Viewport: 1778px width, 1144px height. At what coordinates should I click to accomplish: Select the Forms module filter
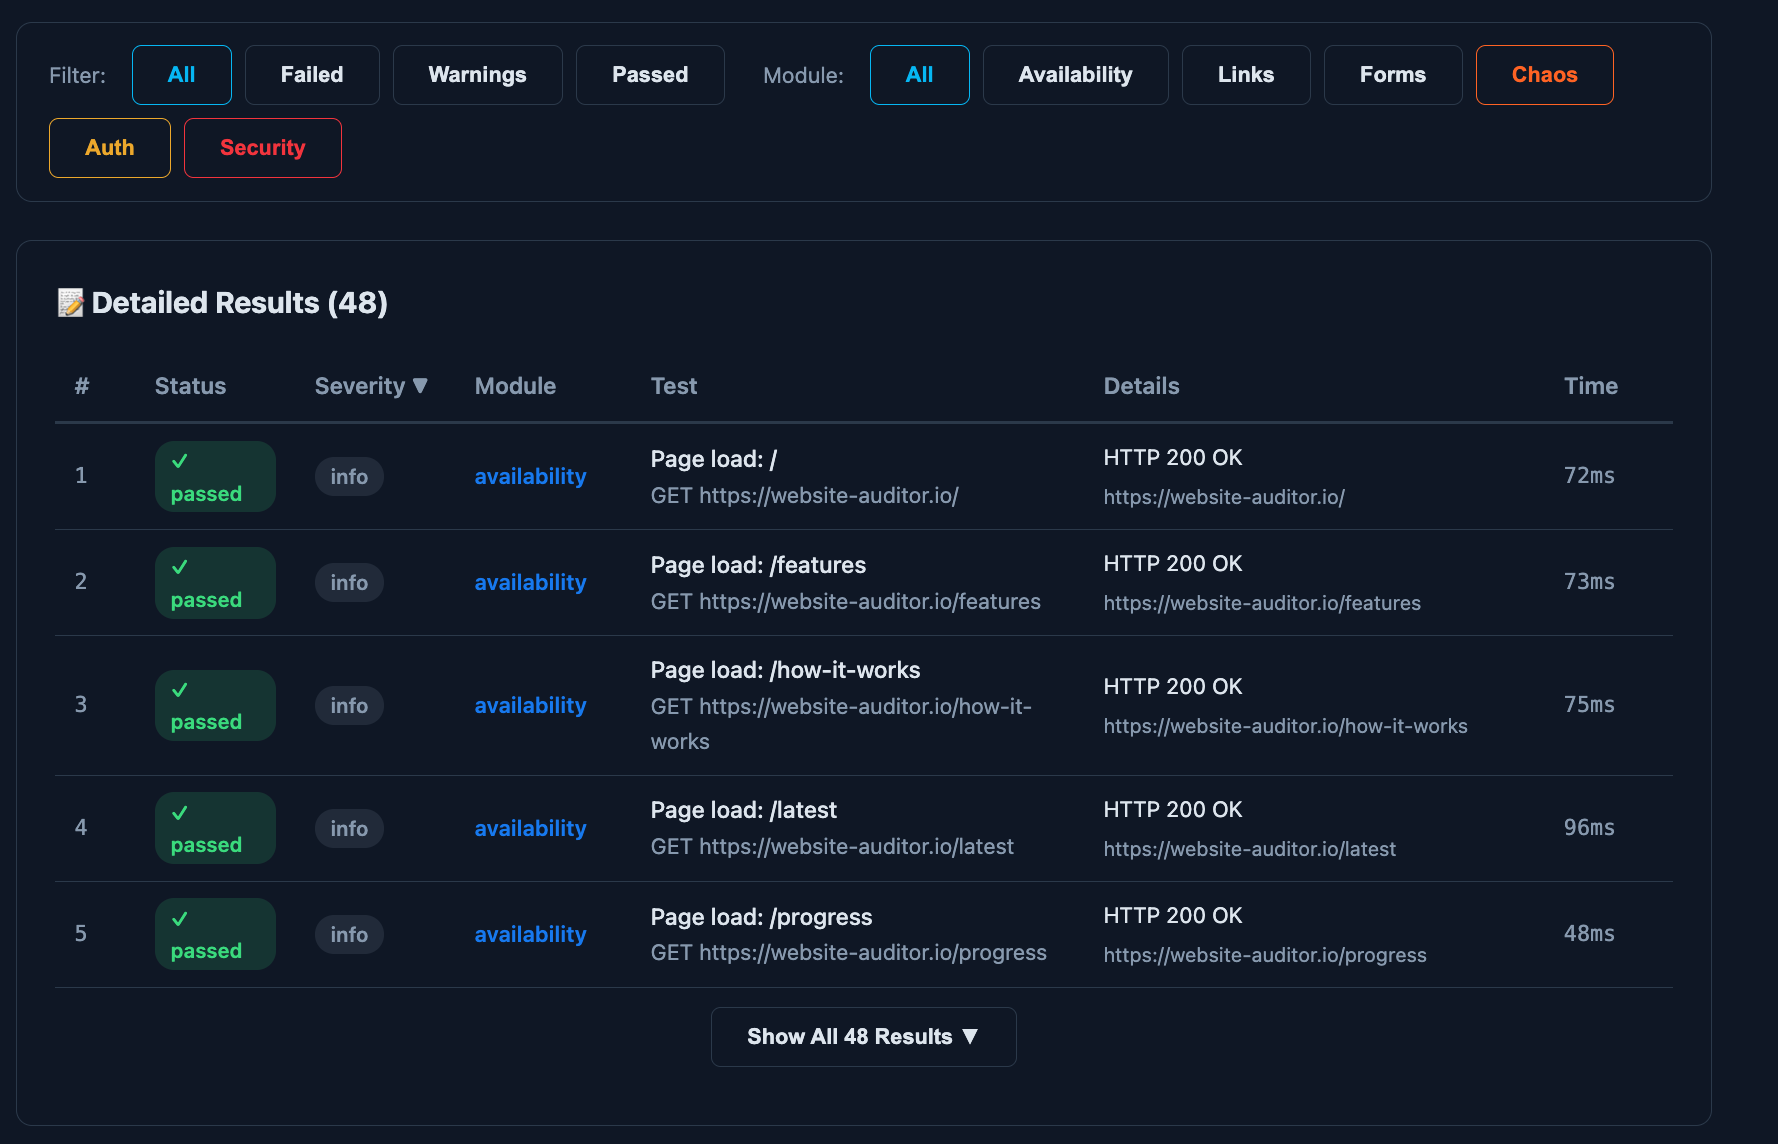1392,74
